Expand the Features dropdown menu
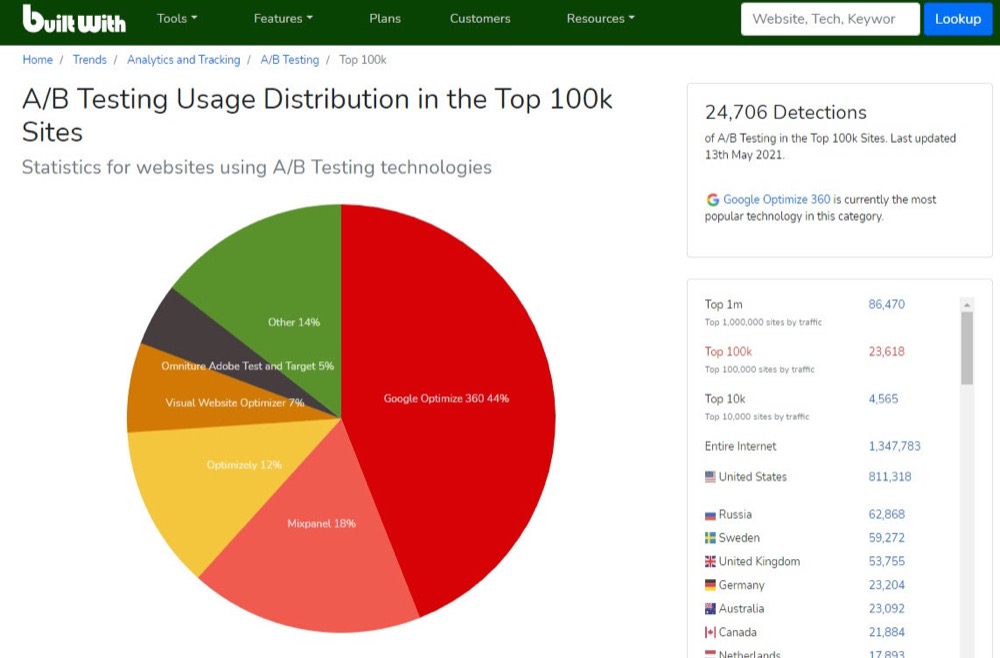The width and height of the screenshot is (1000, 658). (283, 19)
